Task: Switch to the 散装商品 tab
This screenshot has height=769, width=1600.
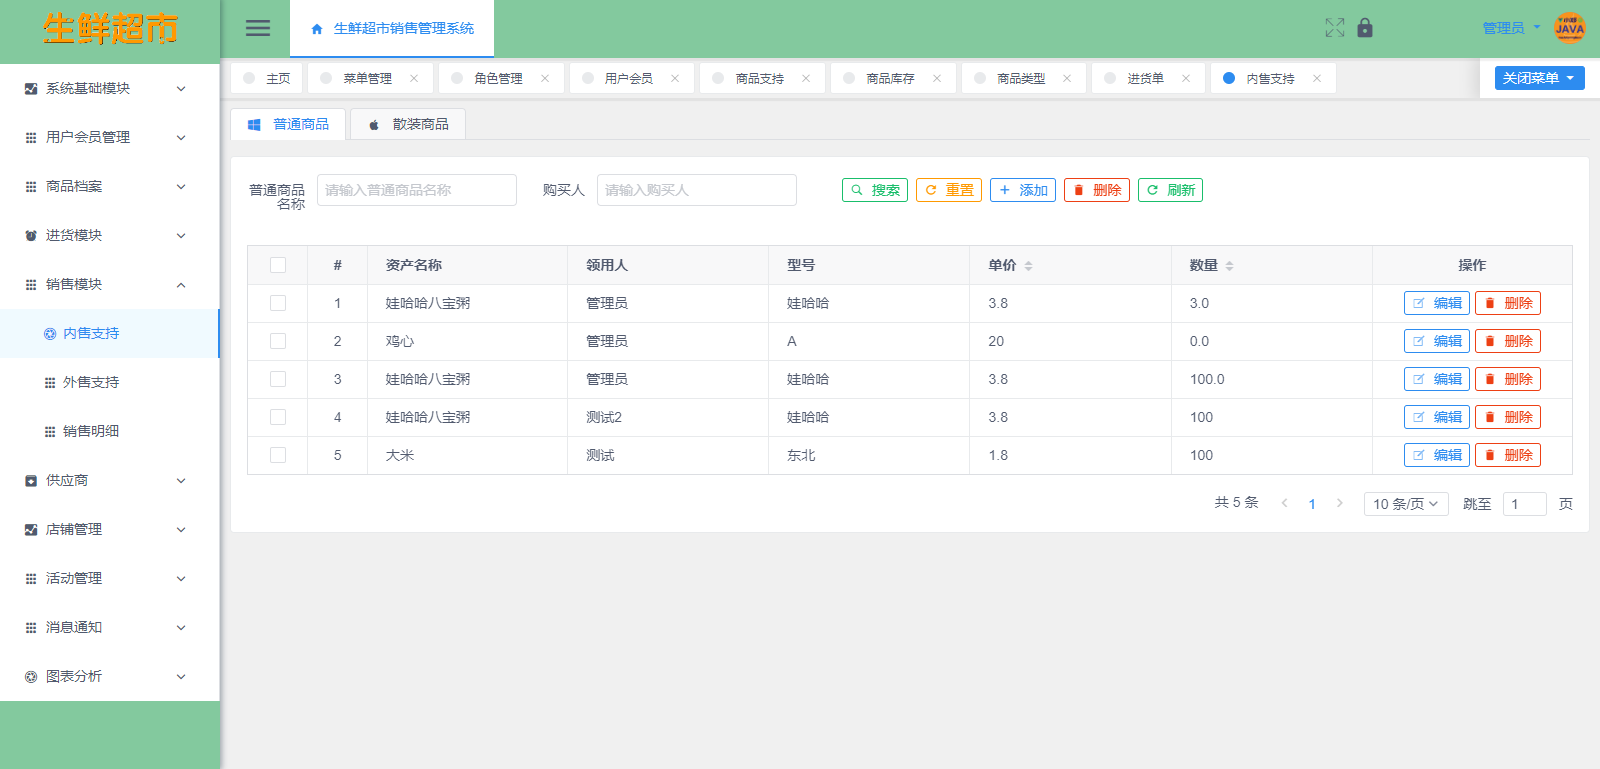Action: coord(408,124)
